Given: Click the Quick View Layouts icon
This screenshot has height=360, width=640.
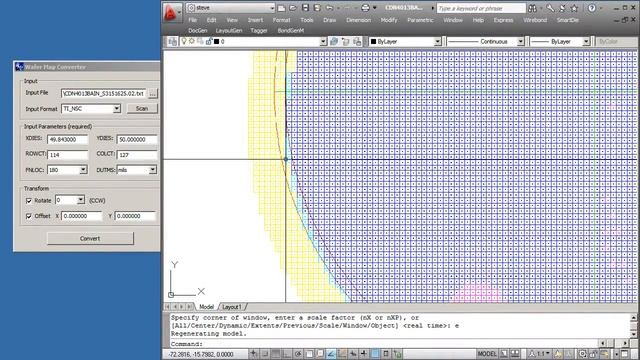Looking at the screenshot, I should click(x=504, y=354).
